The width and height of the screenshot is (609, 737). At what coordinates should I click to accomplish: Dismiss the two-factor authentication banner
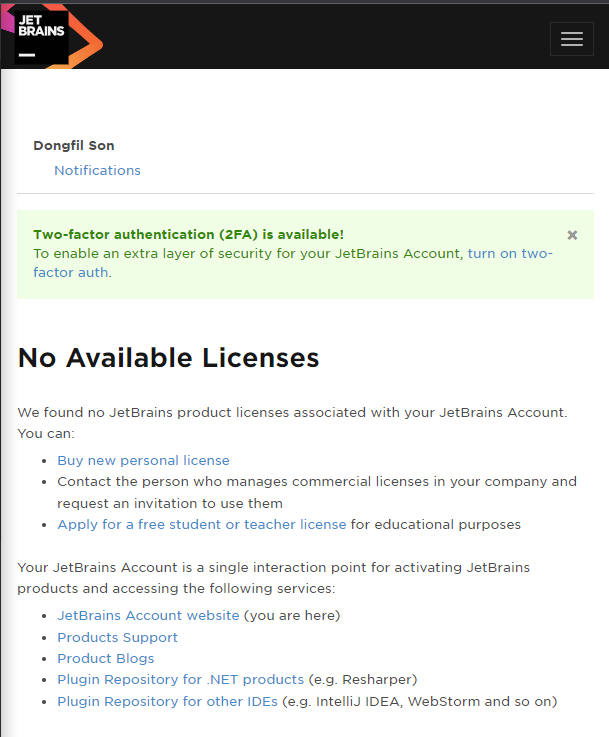(x=572, y=235)
